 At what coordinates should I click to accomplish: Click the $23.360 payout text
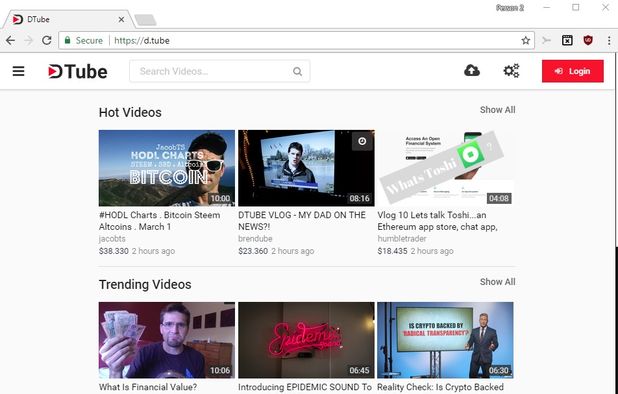[x=253, y=251]
